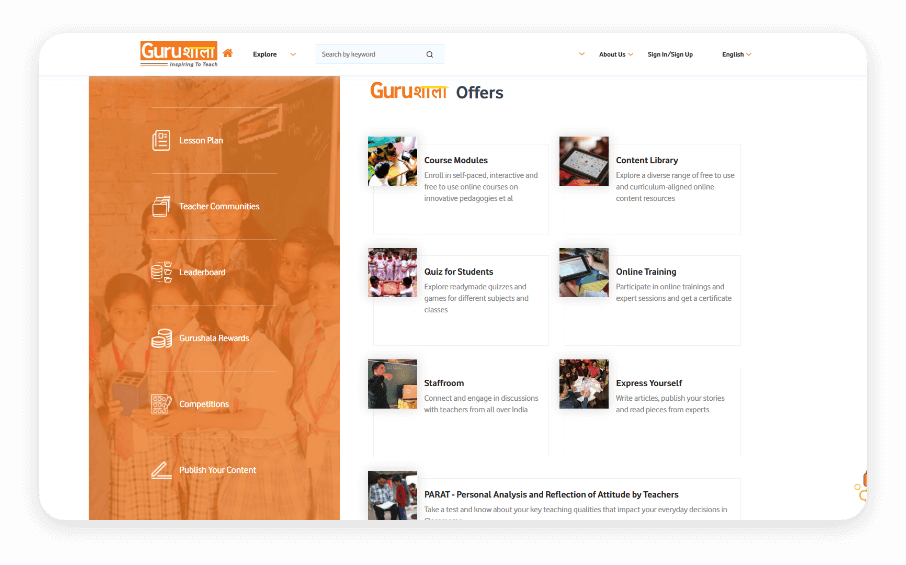The width and height of the screenshot is (906, 565).
Task: Click Sign In/Sign Up link
Action: tap(670, 54)
